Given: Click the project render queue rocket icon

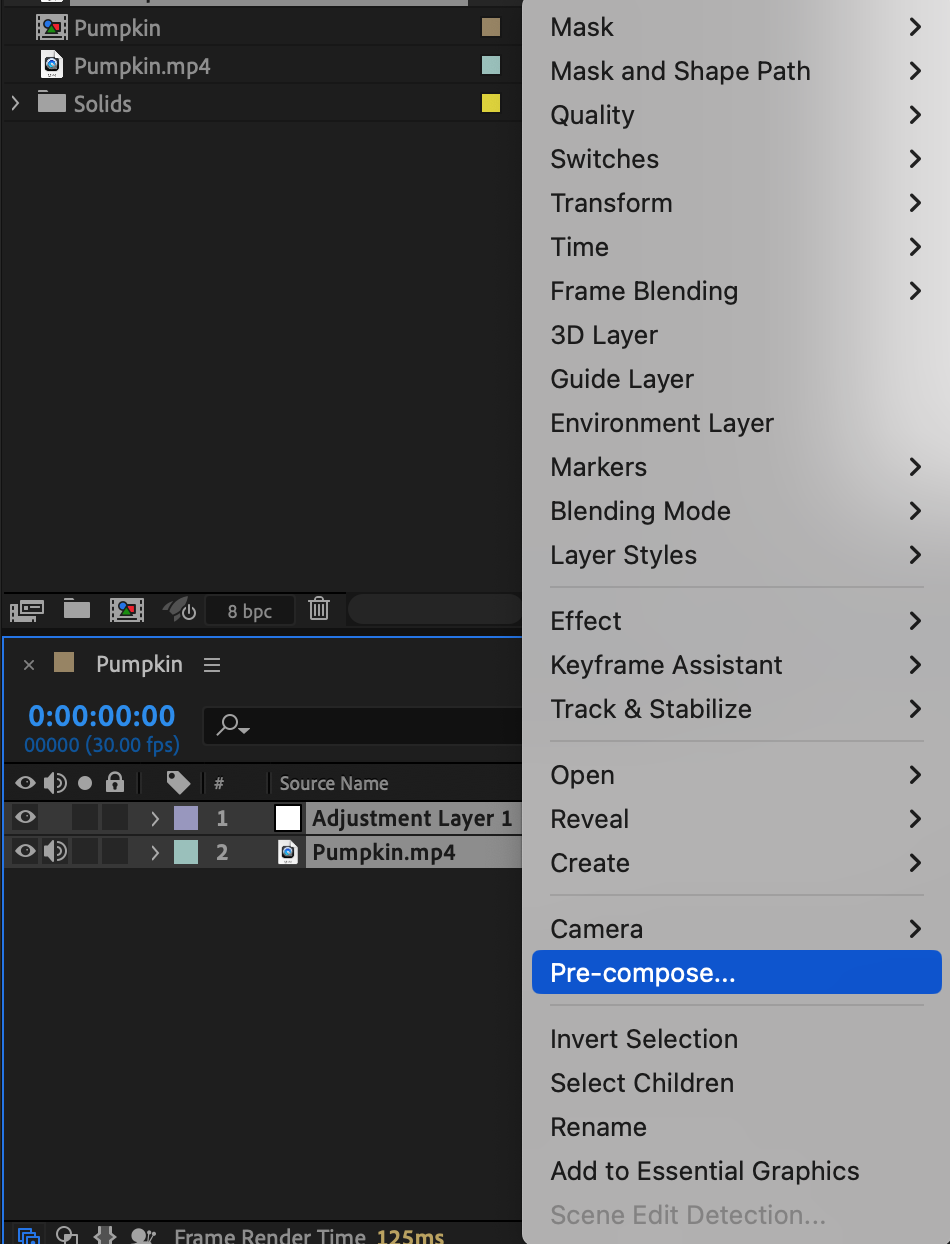Looking at the screenshot, I should coord(178,609).
